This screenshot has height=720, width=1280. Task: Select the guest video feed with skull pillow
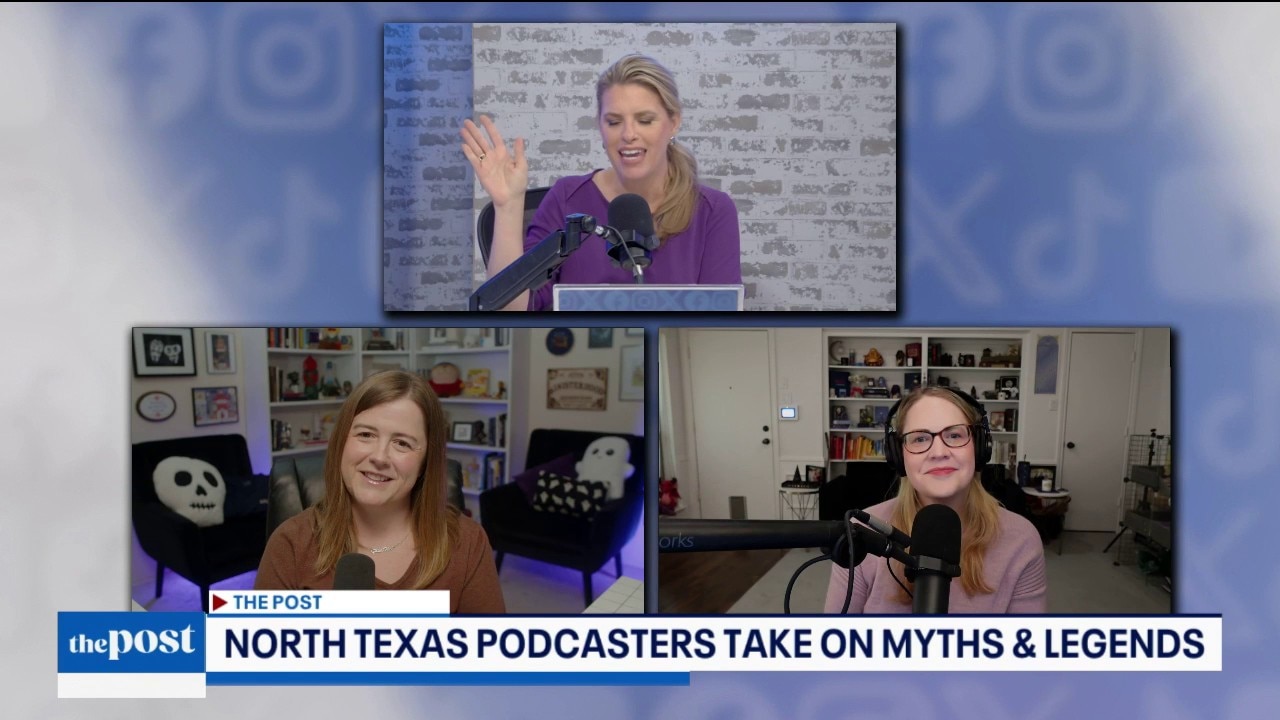[388, 470]
